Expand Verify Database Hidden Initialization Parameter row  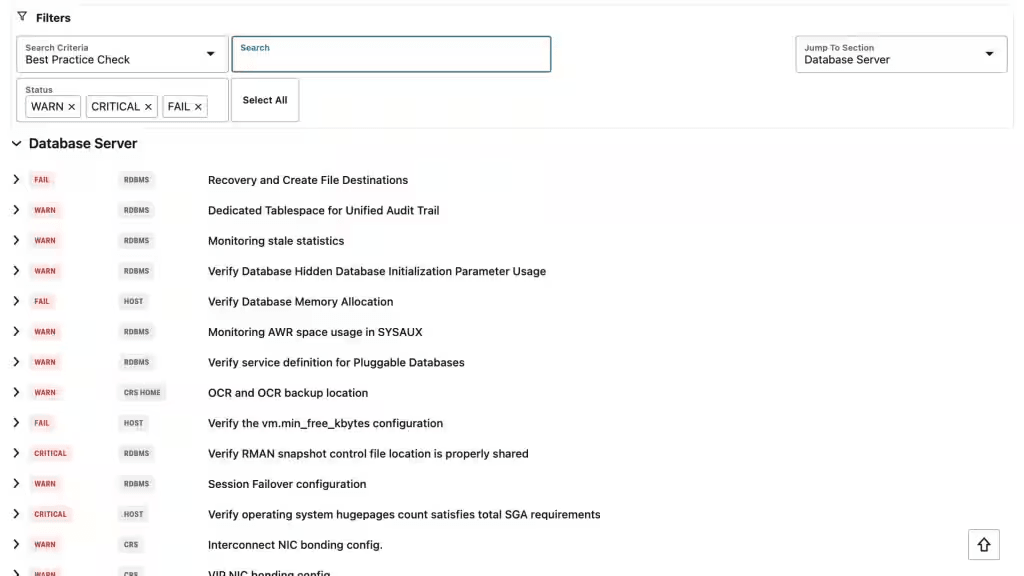point(16,271)
